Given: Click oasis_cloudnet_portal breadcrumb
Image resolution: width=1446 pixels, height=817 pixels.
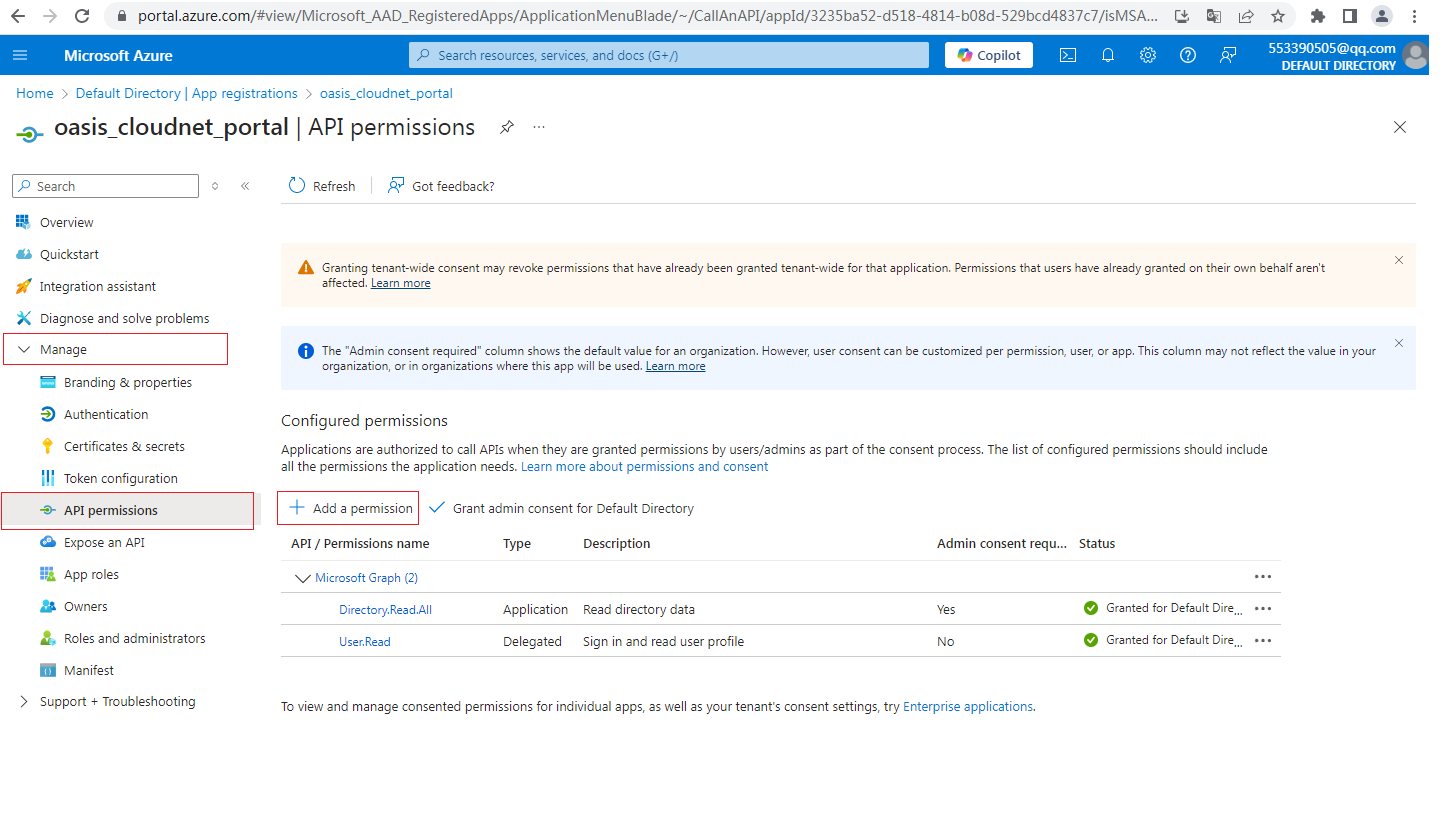Looking at the screenshot, I should pyautogui.click(x=386, y=93).
